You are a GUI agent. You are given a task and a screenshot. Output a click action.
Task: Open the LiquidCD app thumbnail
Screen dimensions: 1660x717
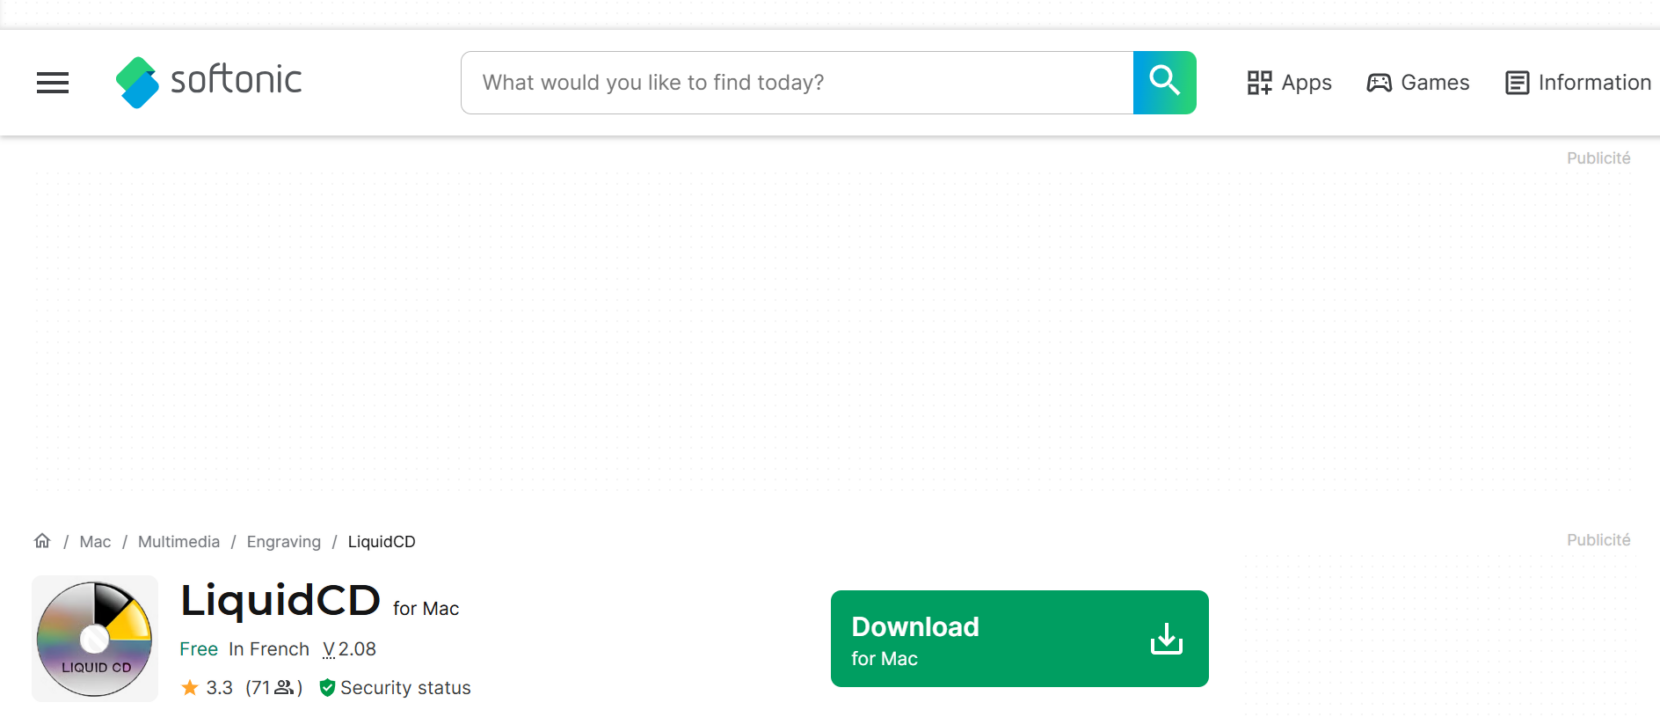pyautogui.click(x=95, y=638)
